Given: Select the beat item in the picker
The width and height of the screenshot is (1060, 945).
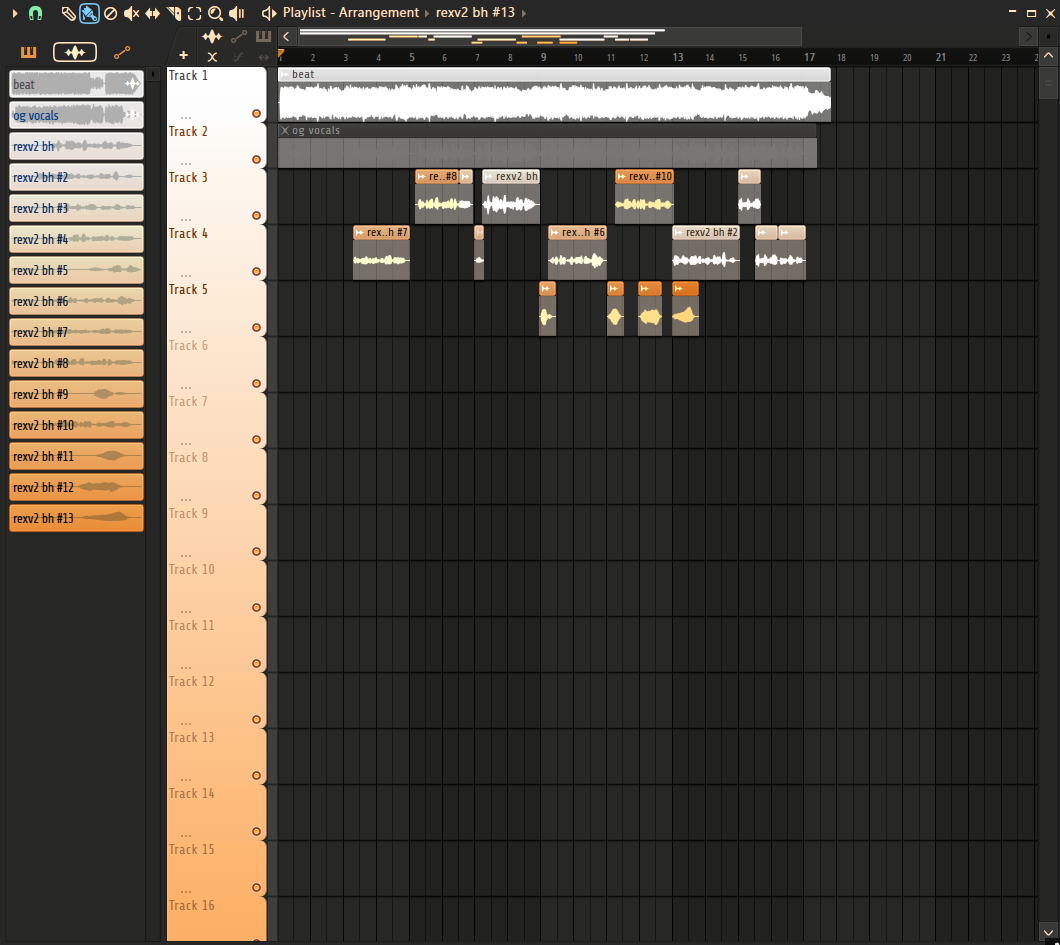Looking at the screenshot, I should (x=76, y=84).
